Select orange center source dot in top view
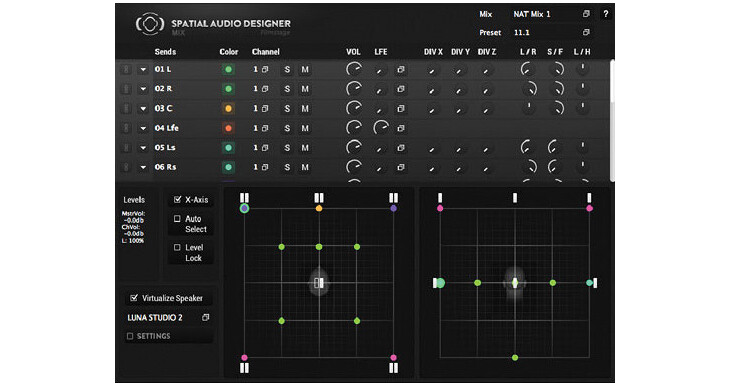Viewport: 731px width, 384px height. click(x=319, y=208)
